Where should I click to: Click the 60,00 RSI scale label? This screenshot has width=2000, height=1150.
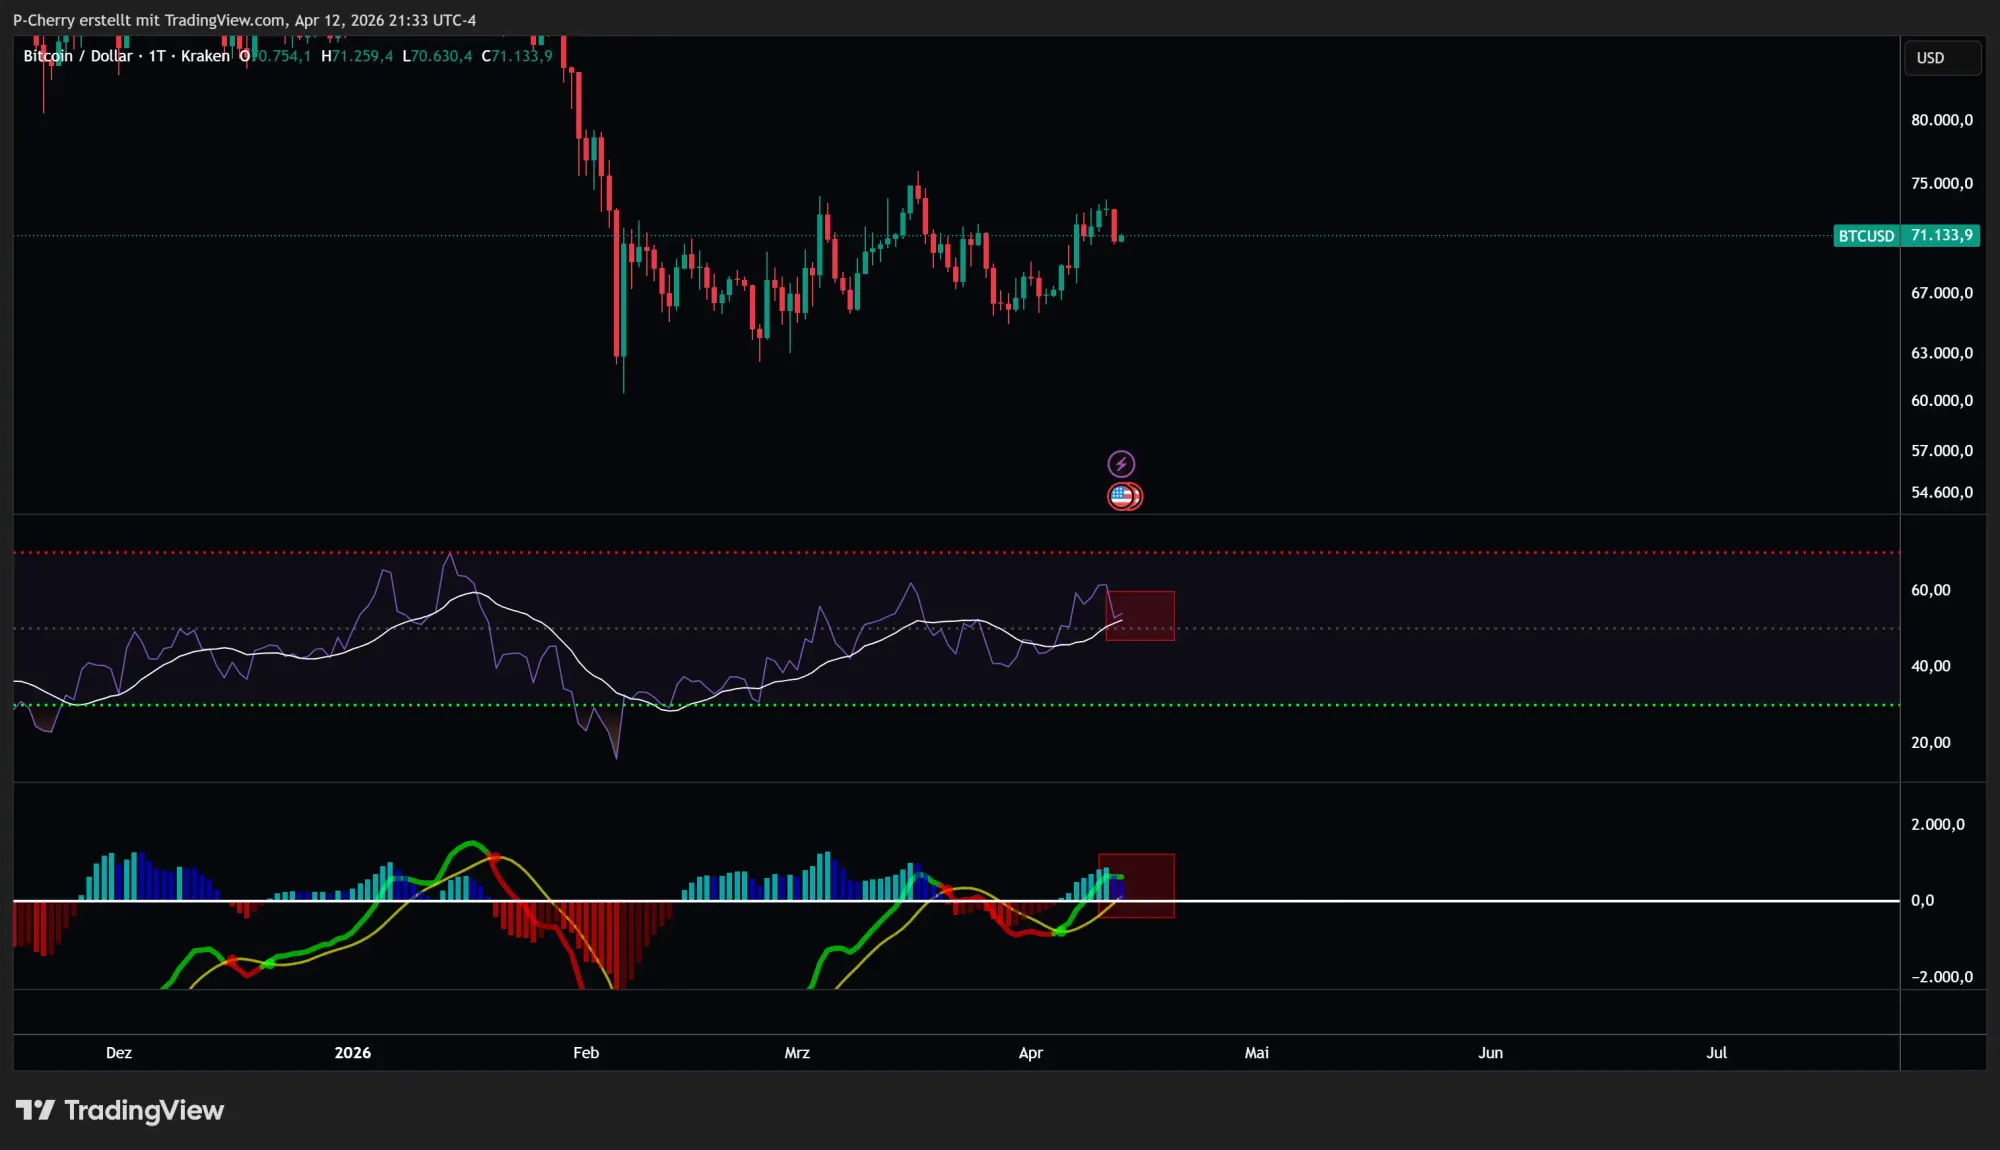pyautogui.click(x=1930, y=590)
